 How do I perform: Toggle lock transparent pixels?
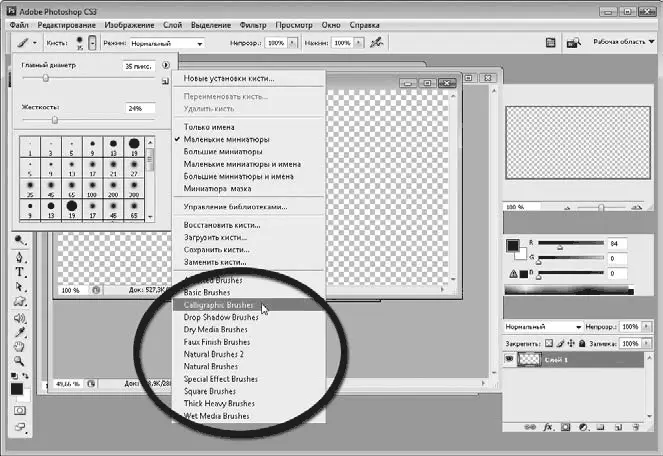548,343
